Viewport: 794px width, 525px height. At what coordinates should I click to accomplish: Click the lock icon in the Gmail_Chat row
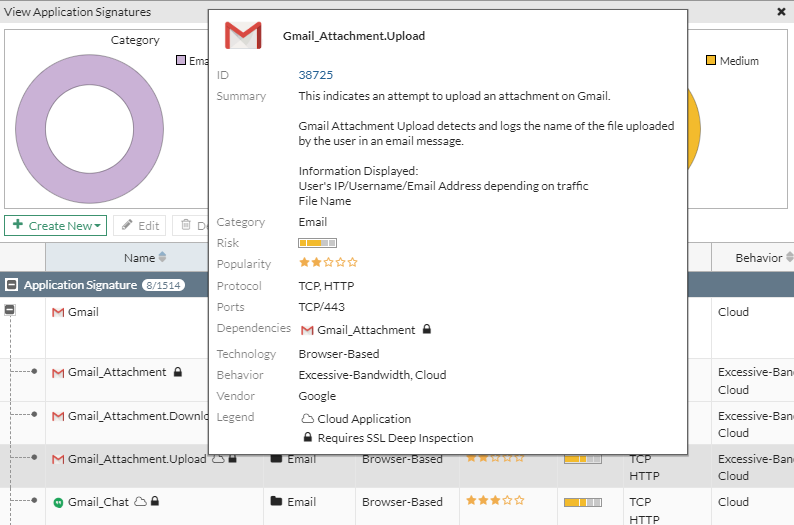coord(155,501)
